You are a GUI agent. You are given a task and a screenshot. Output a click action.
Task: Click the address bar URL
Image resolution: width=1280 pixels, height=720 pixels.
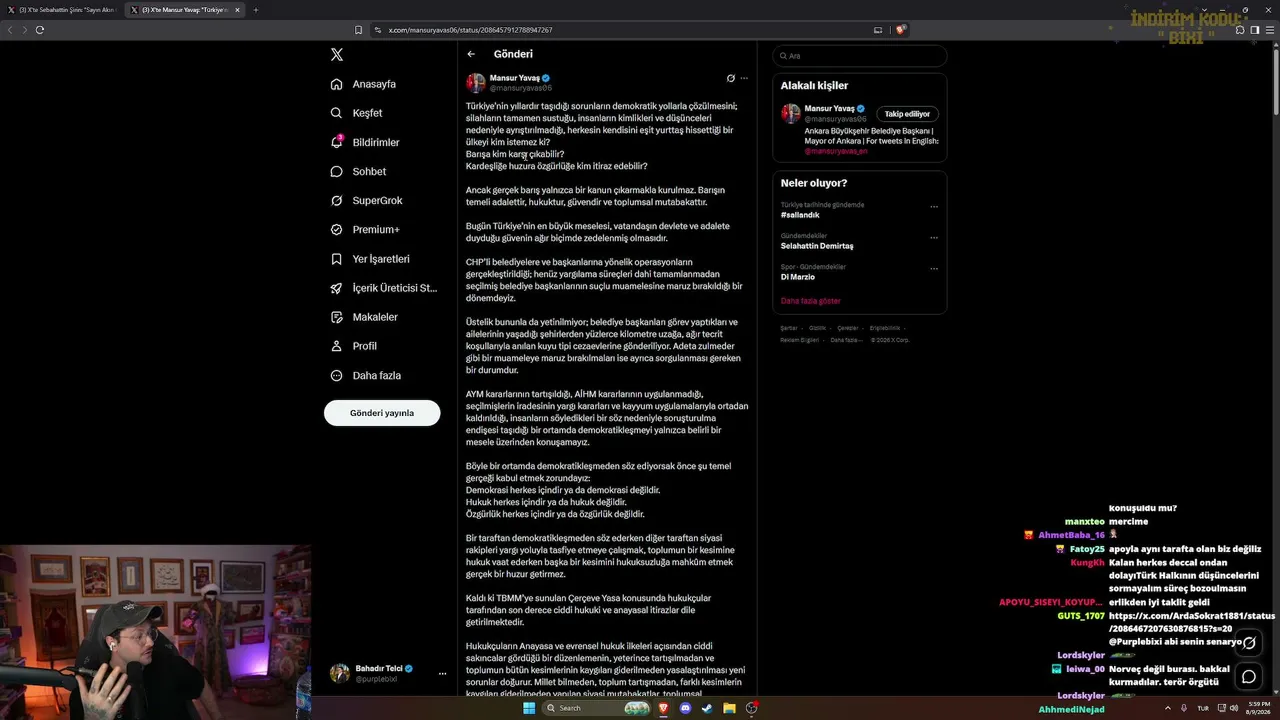point(470,30)
